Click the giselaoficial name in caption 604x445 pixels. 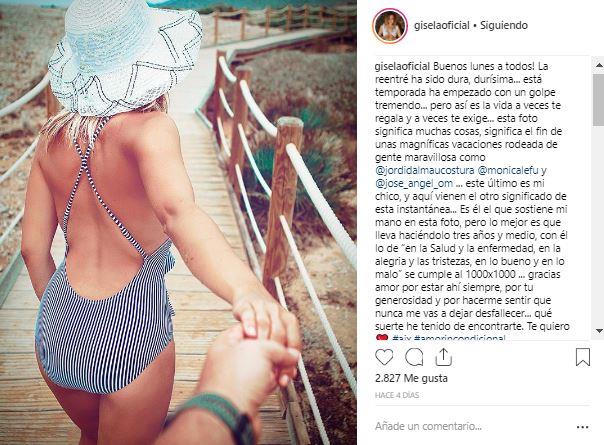point(402,66)
